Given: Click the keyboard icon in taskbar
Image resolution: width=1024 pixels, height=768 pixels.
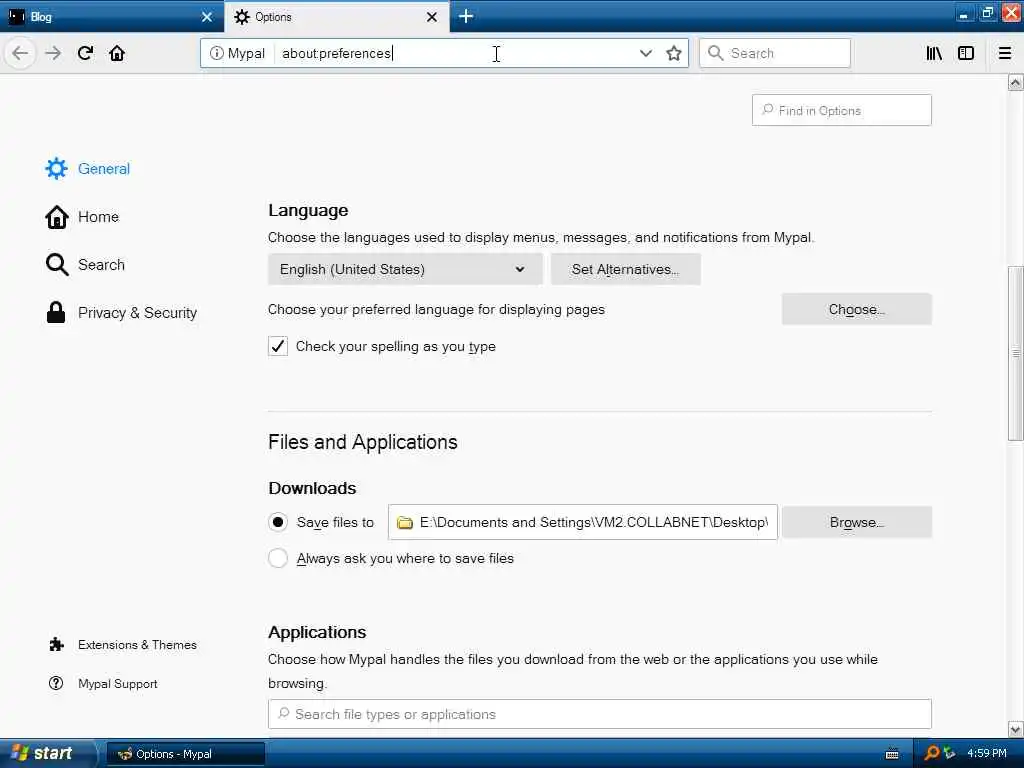Looking at the screenshot, I should [x=892, y=754].
